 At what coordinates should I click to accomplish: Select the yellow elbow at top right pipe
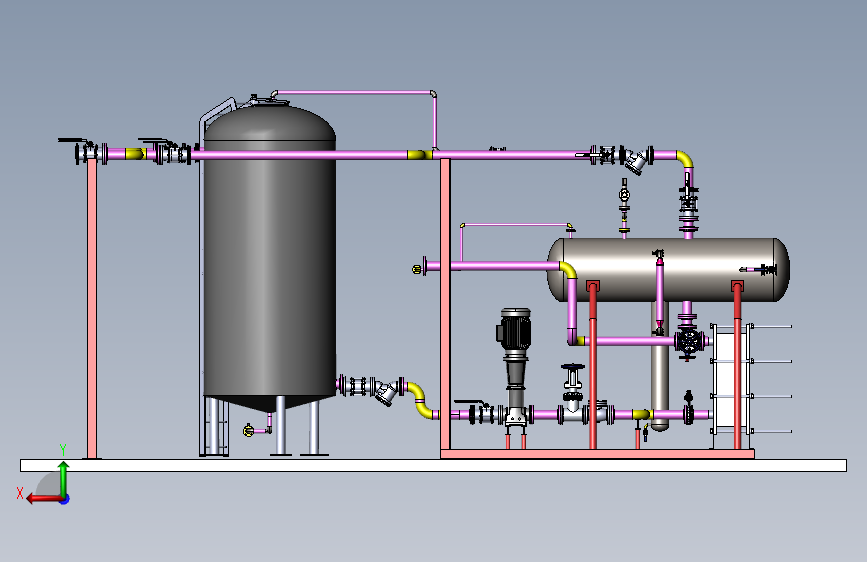[x=685, y=159]
